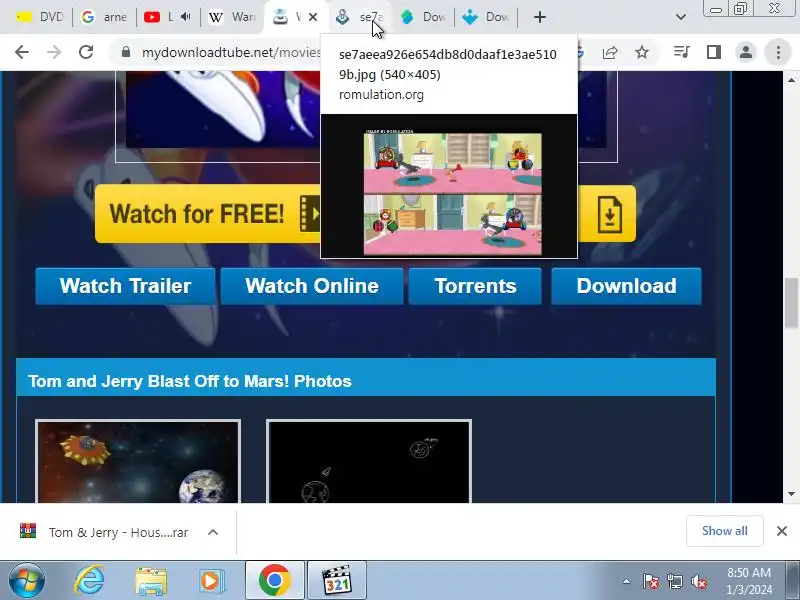The width and height of the screenshot is (800, 600).
Task: Click page scrollbar up arrow
Action: pyautogui.click(x=791, y=80)
